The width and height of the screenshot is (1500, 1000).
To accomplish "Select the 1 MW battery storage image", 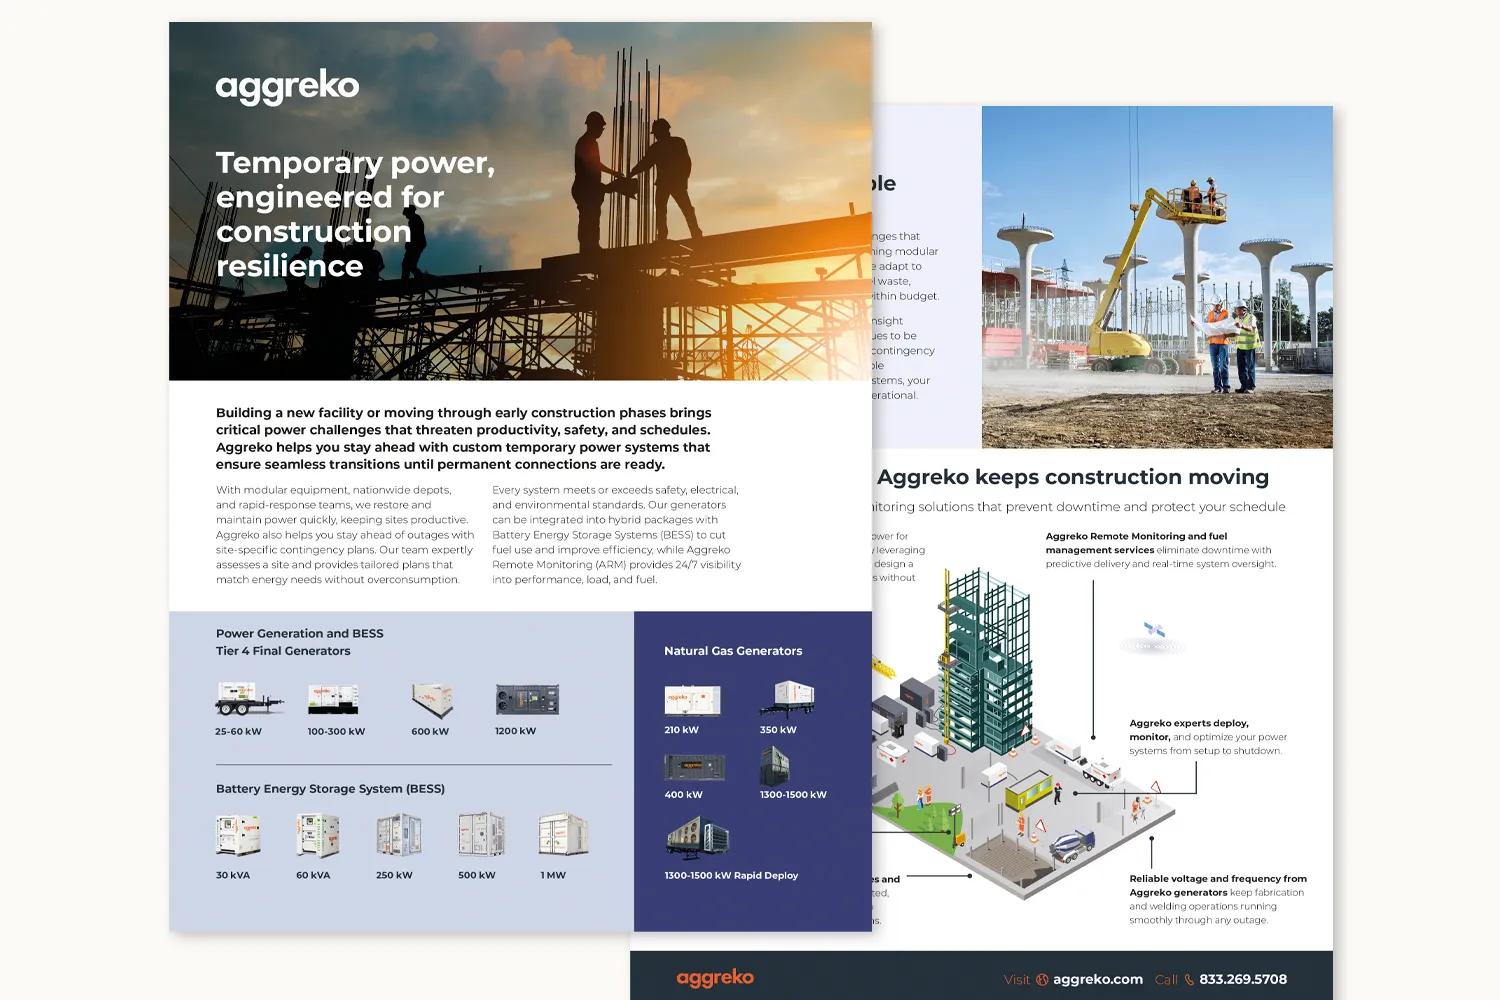I will click(x=564, y=835).
